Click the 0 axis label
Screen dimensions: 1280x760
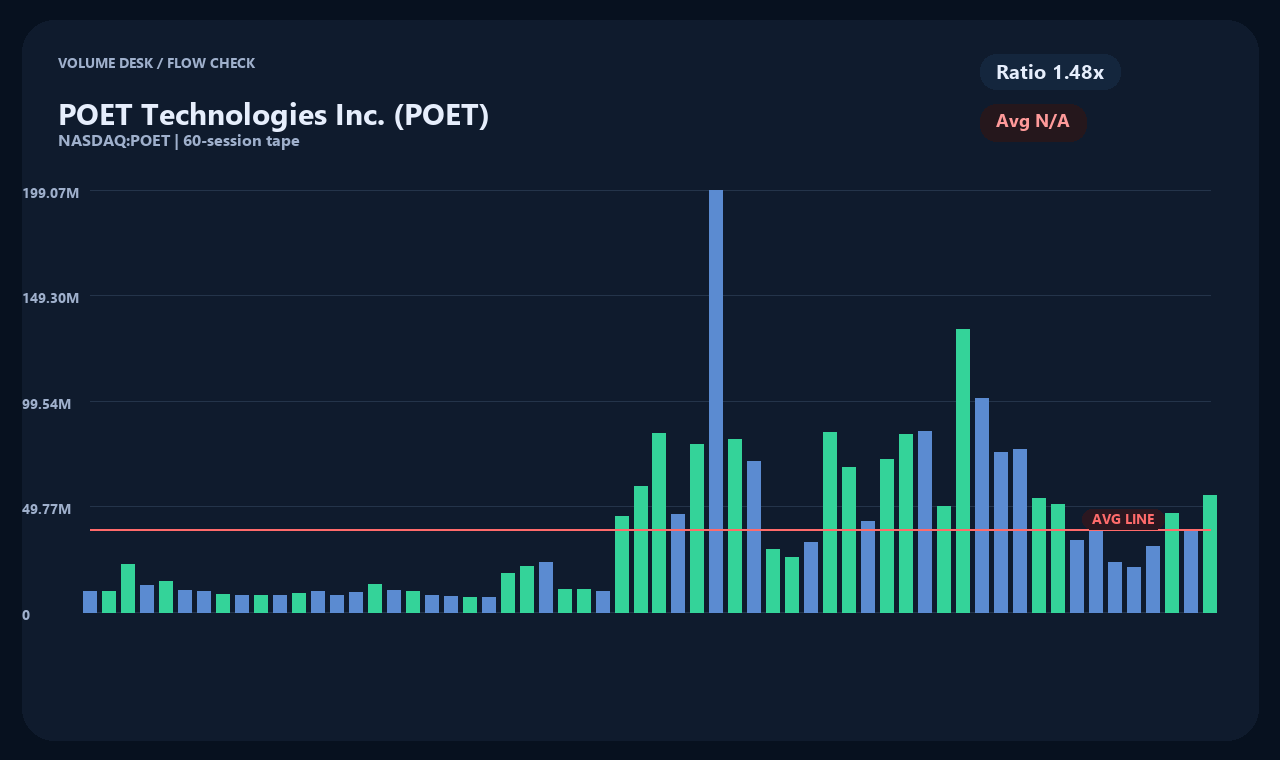coord(26,615)
